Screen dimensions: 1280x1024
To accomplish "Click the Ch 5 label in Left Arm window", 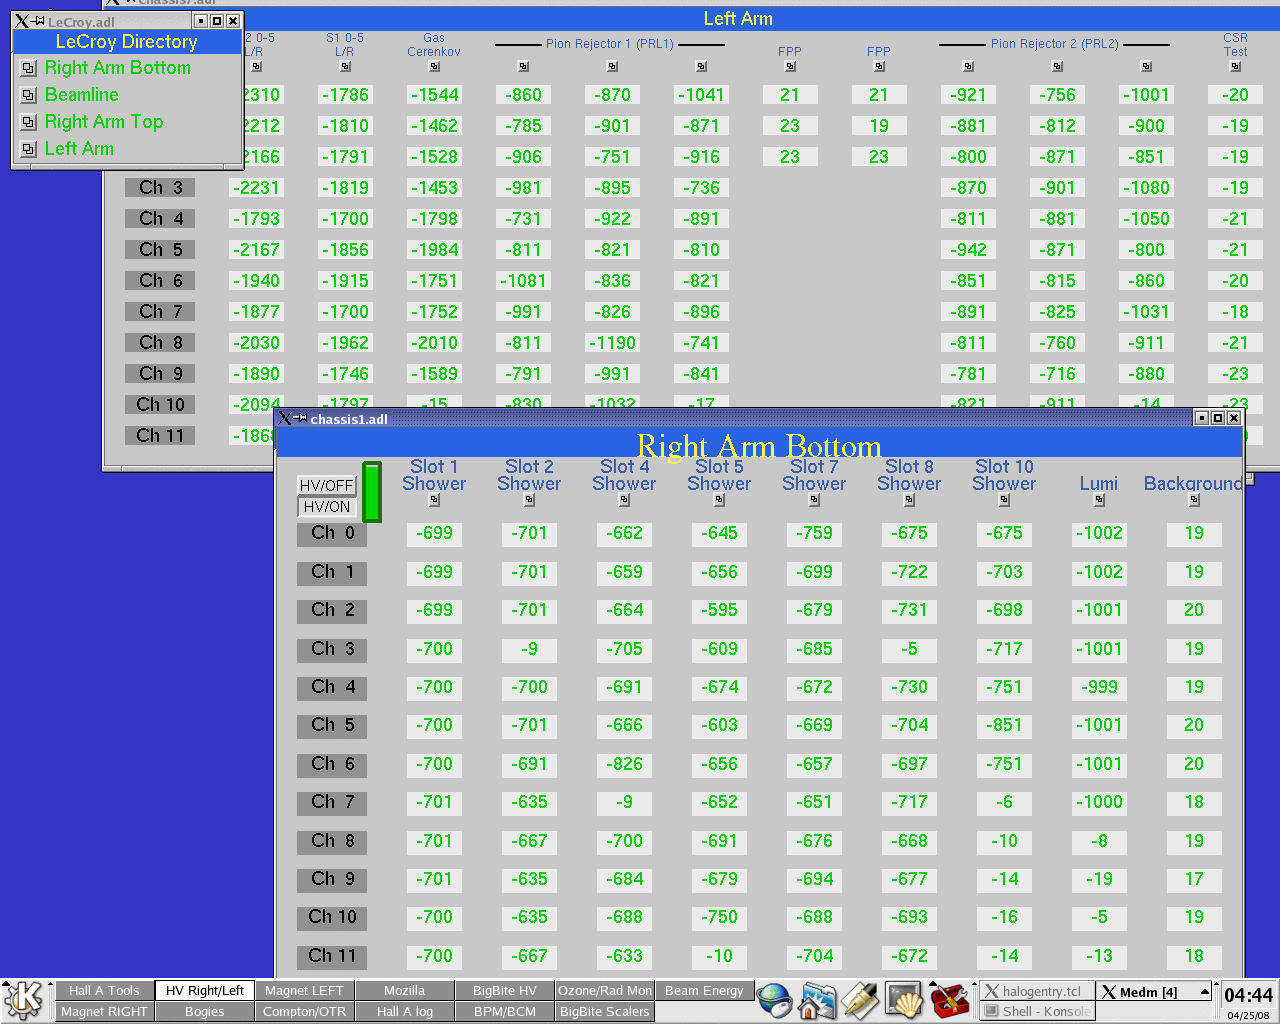I will tap(160, 250).
